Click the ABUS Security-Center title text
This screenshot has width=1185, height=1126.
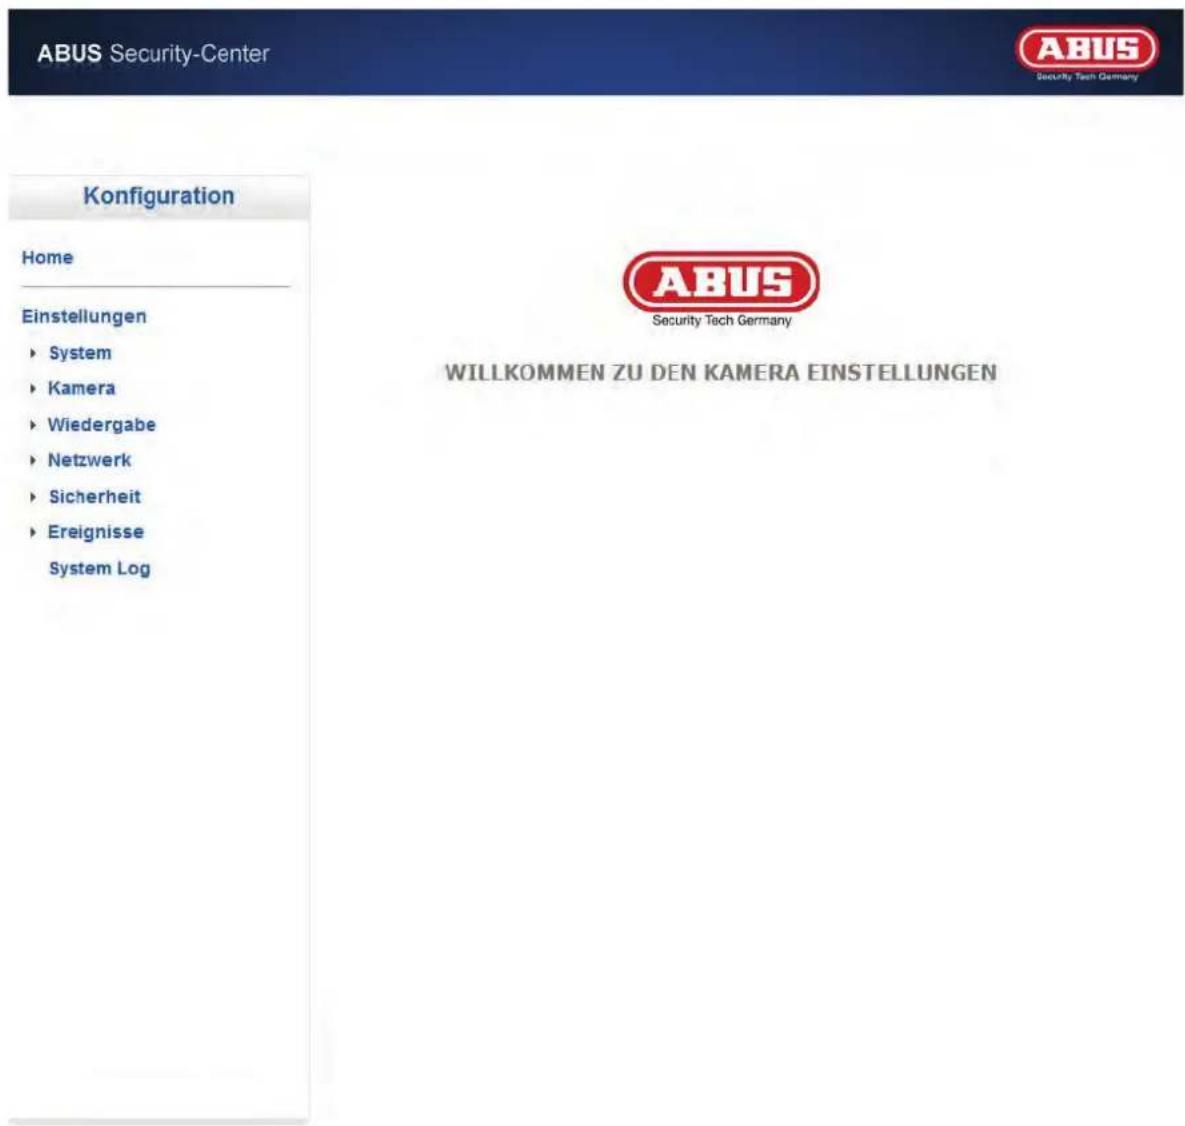(x=153, y=54)
